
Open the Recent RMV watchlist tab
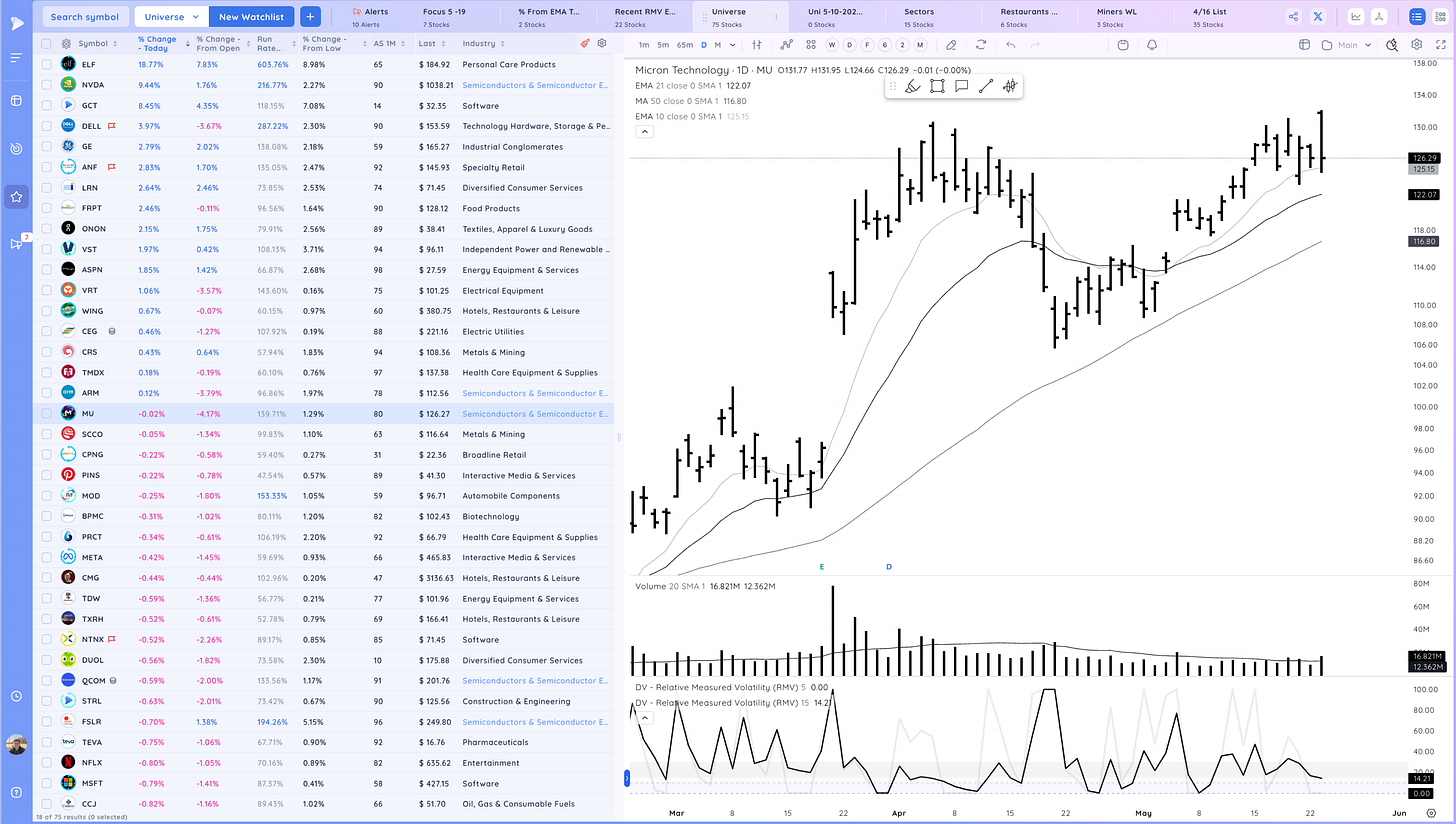[x=644, y=16]
